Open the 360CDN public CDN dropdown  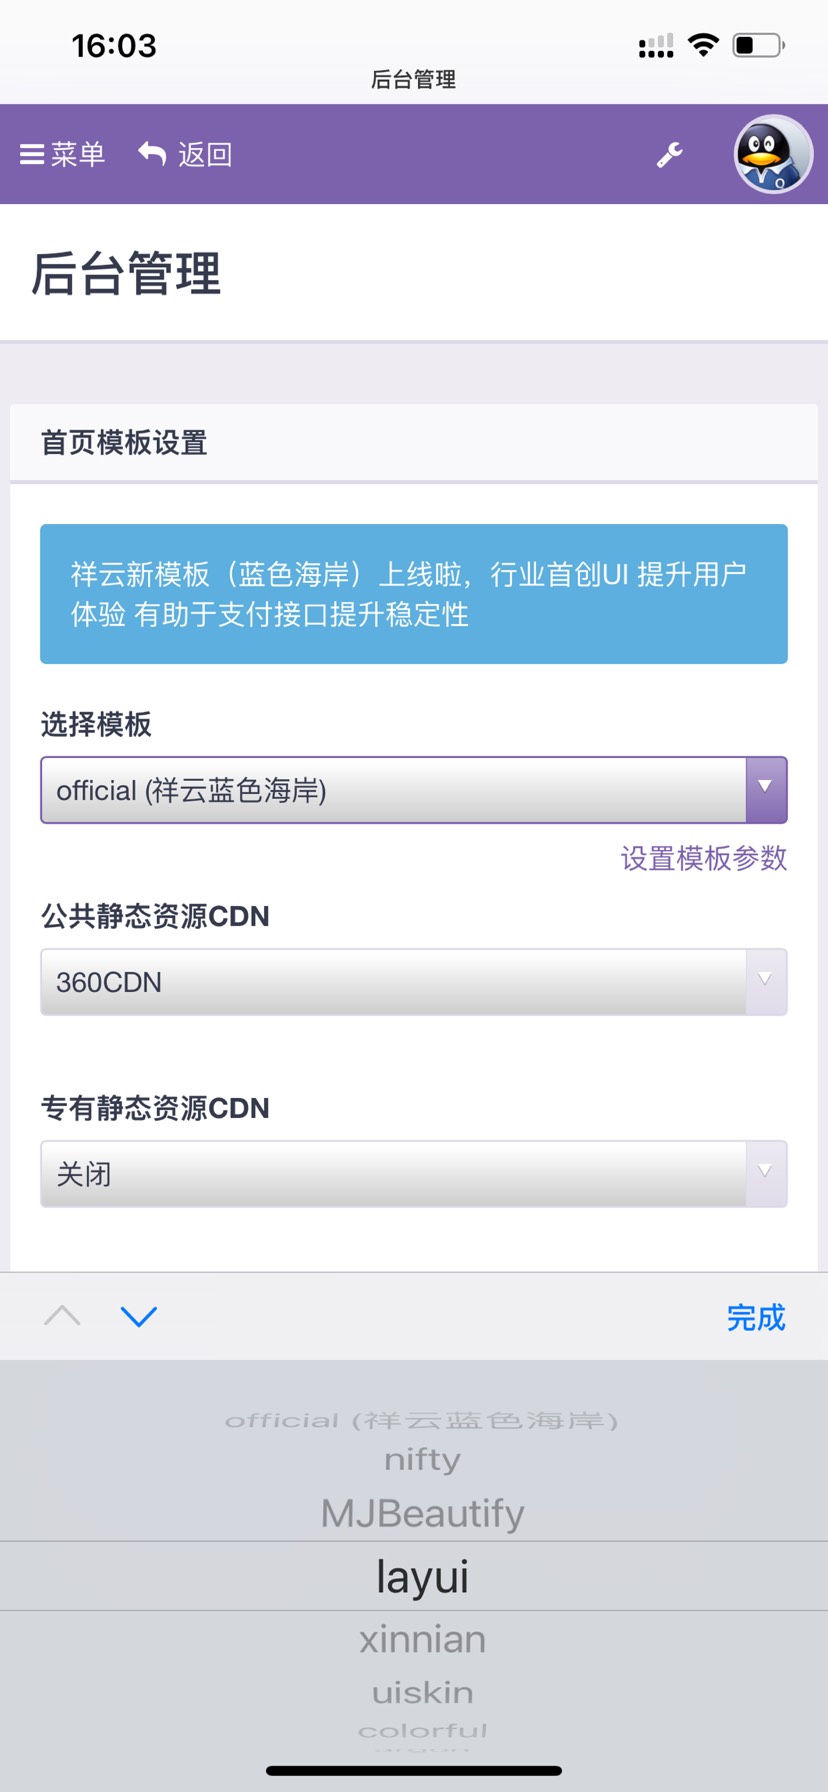pos(414,982)
